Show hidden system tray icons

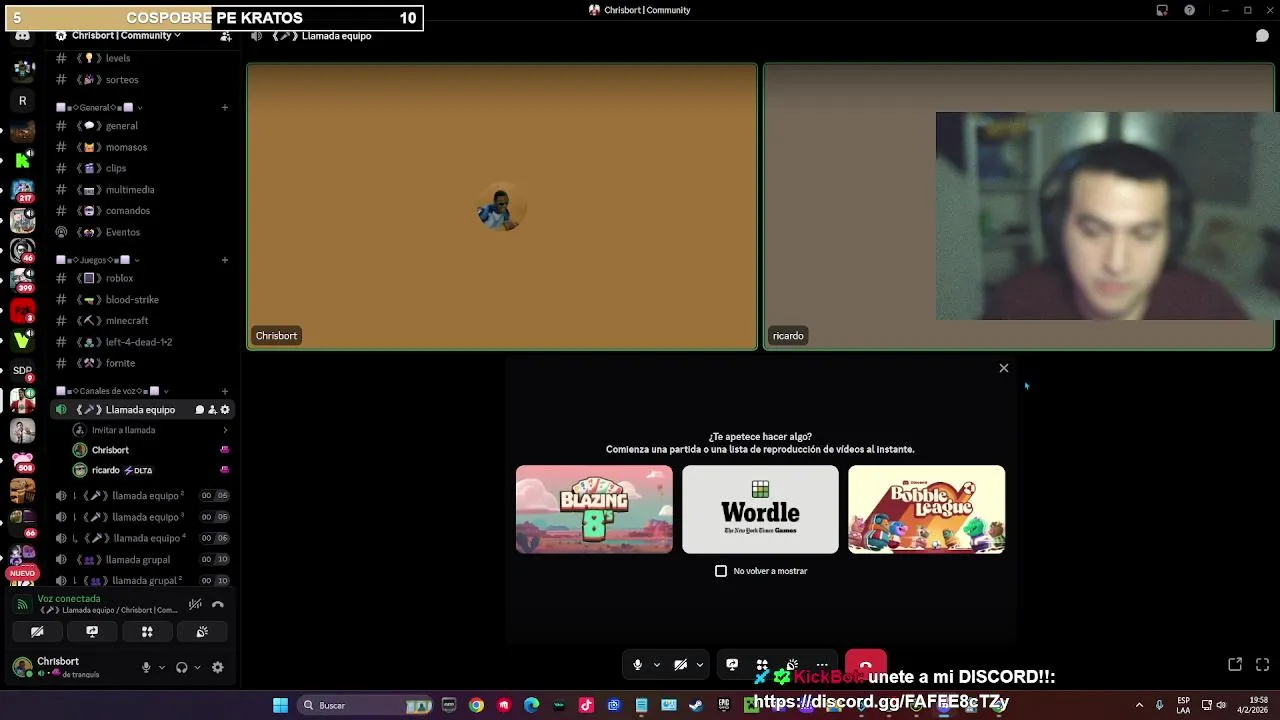[1139, 705]
